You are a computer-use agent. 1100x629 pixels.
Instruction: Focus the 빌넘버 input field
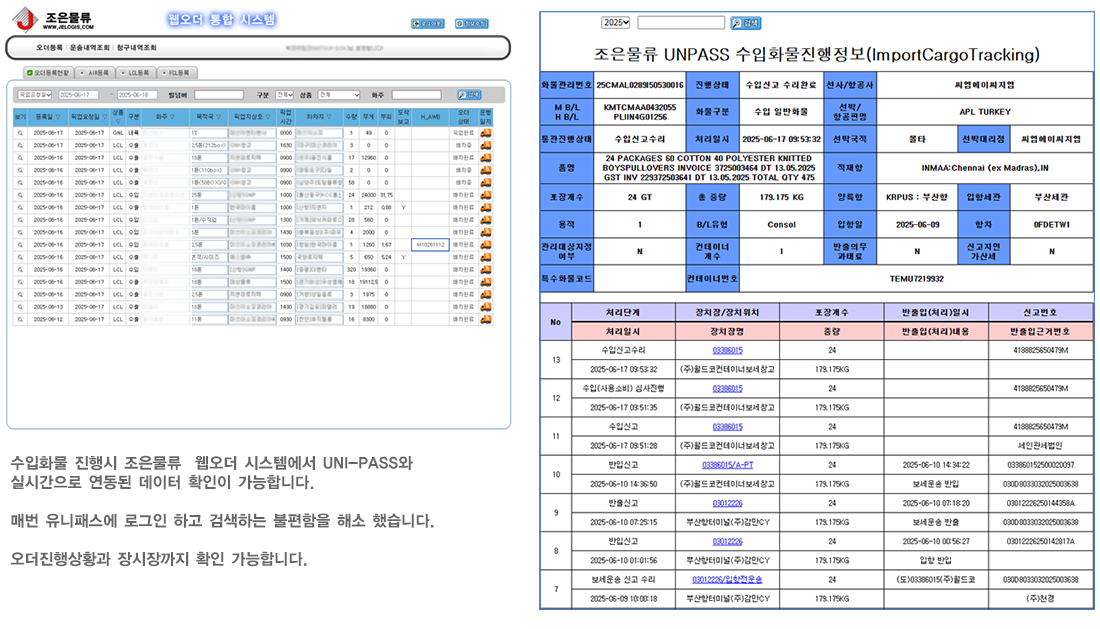pos(219,95)
